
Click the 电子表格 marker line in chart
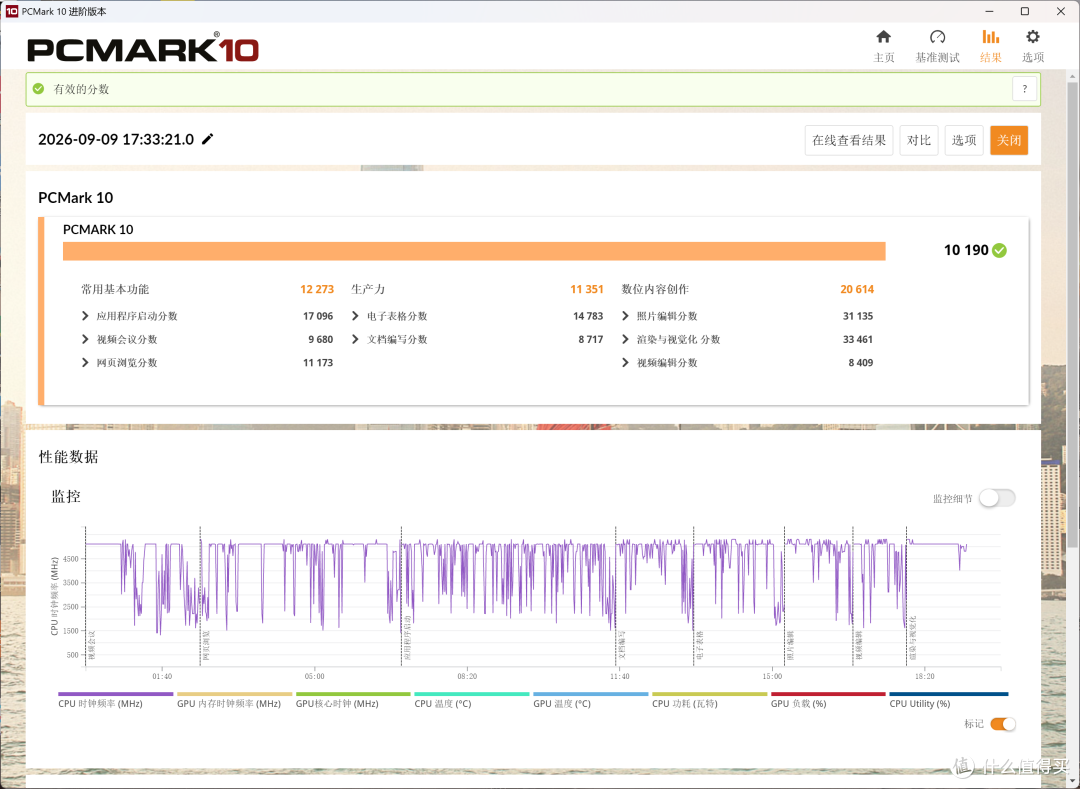(694, 596)
